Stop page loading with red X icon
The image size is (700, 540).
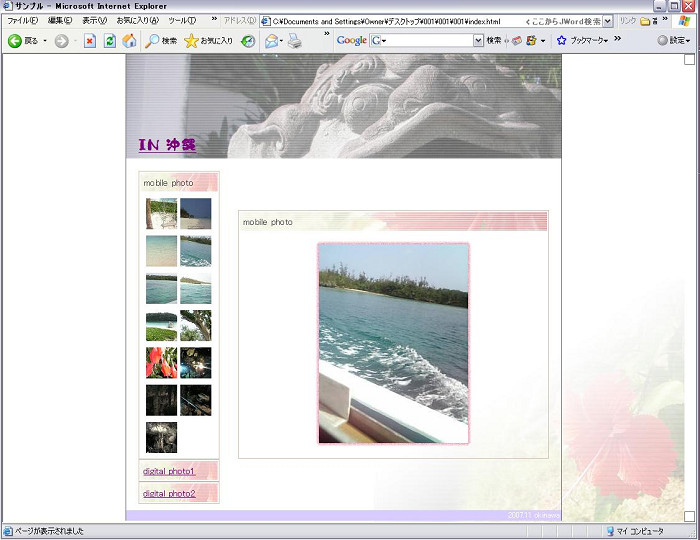90,41
